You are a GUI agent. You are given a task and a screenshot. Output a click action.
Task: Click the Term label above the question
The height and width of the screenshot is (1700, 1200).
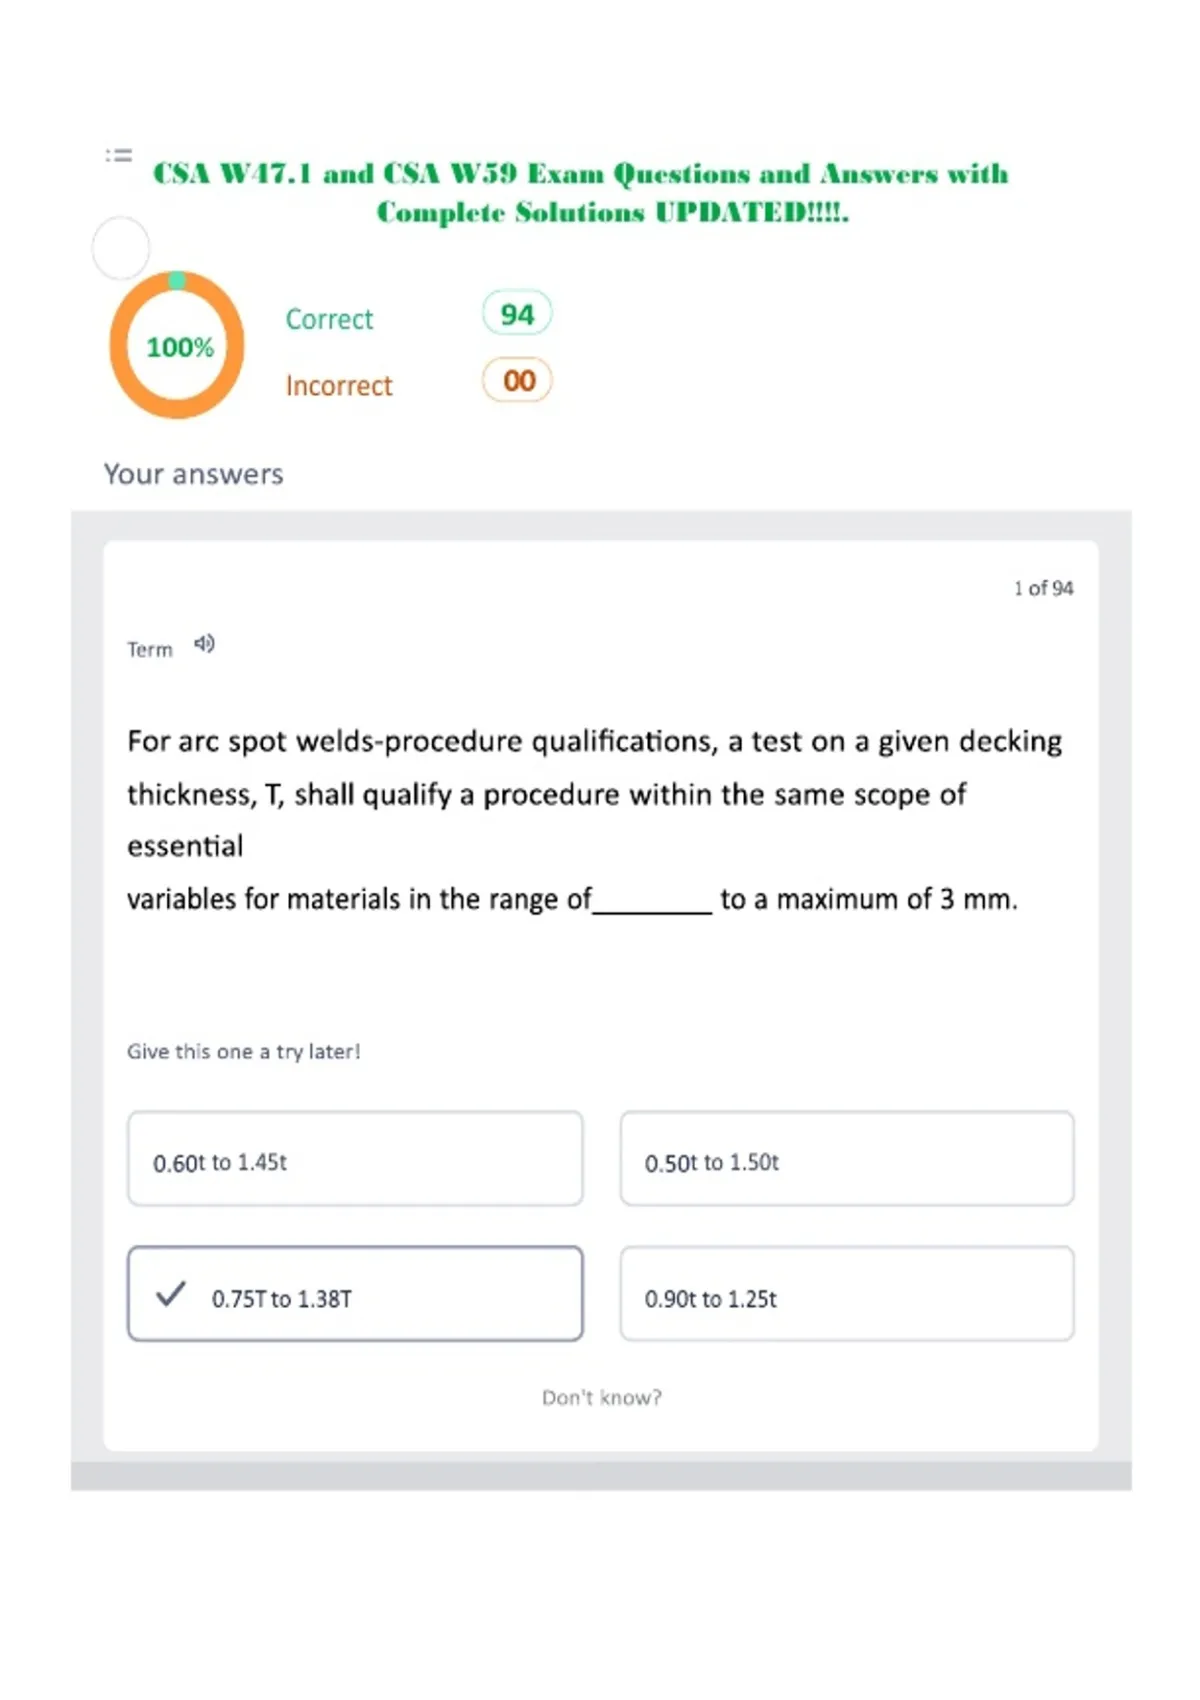tap(150, 650)
